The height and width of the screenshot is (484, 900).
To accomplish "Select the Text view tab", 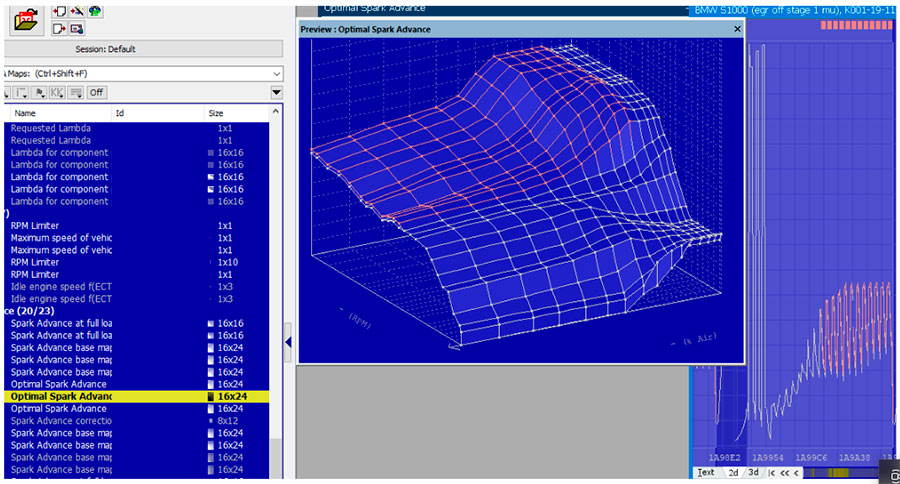I will coord(706,472).
